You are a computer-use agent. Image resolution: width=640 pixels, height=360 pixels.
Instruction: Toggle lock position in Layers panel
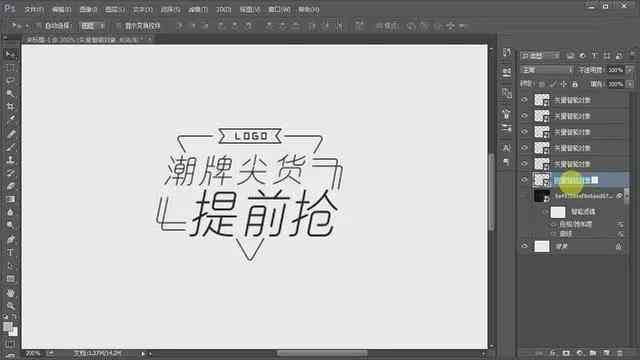point(564,84)
